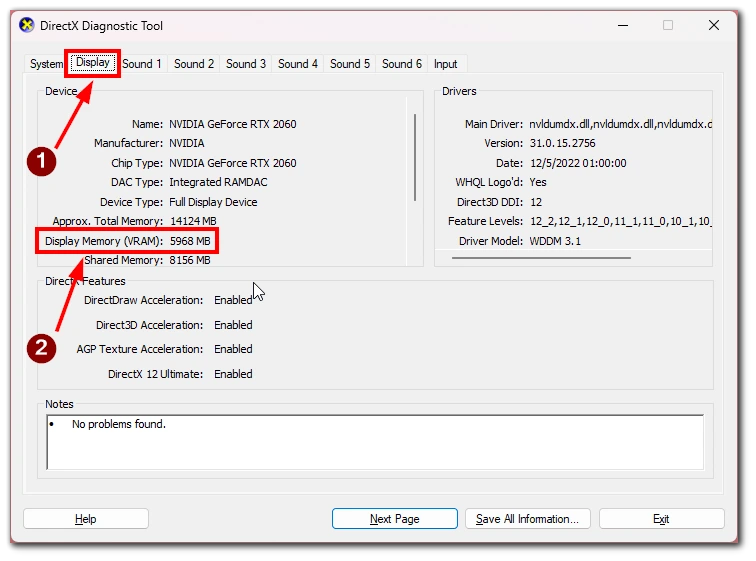Screen dimensions: 756x561
Task: Switch to the System tab
Action: pyautogui.click(x=46, y=64)
